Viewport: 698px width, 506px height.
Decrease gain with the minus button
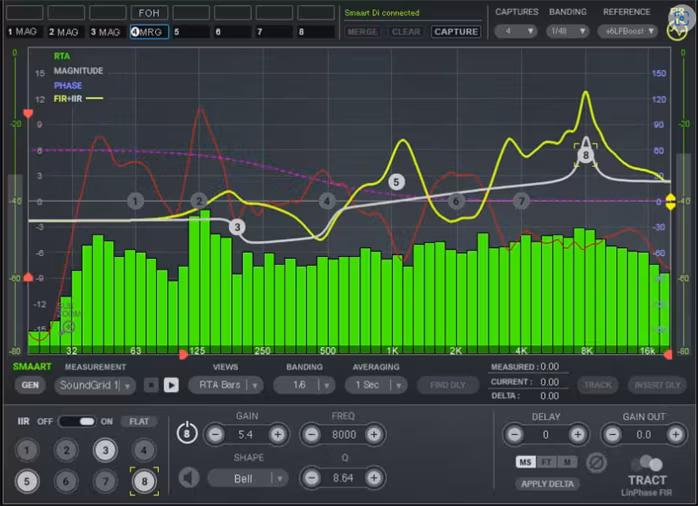216,434
